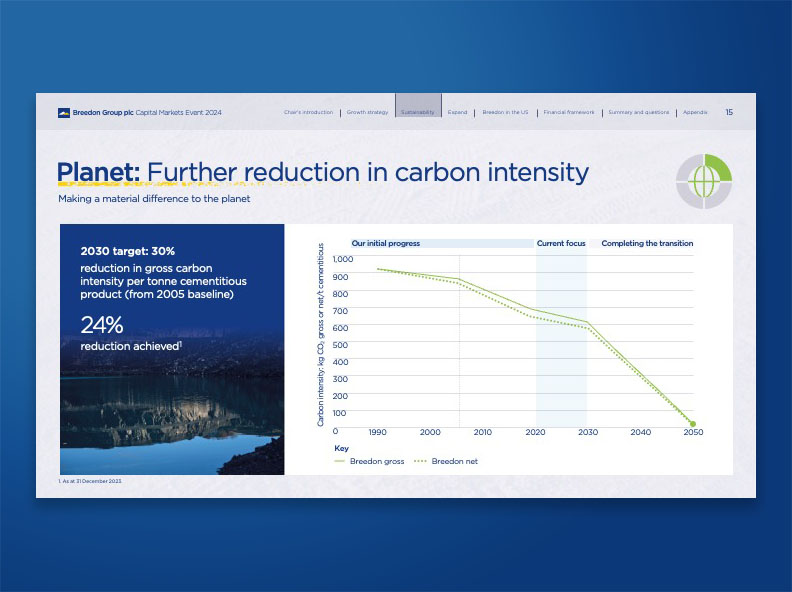
Task: Click the green globe sustainability icon
Action: click(x=704, y=182)
